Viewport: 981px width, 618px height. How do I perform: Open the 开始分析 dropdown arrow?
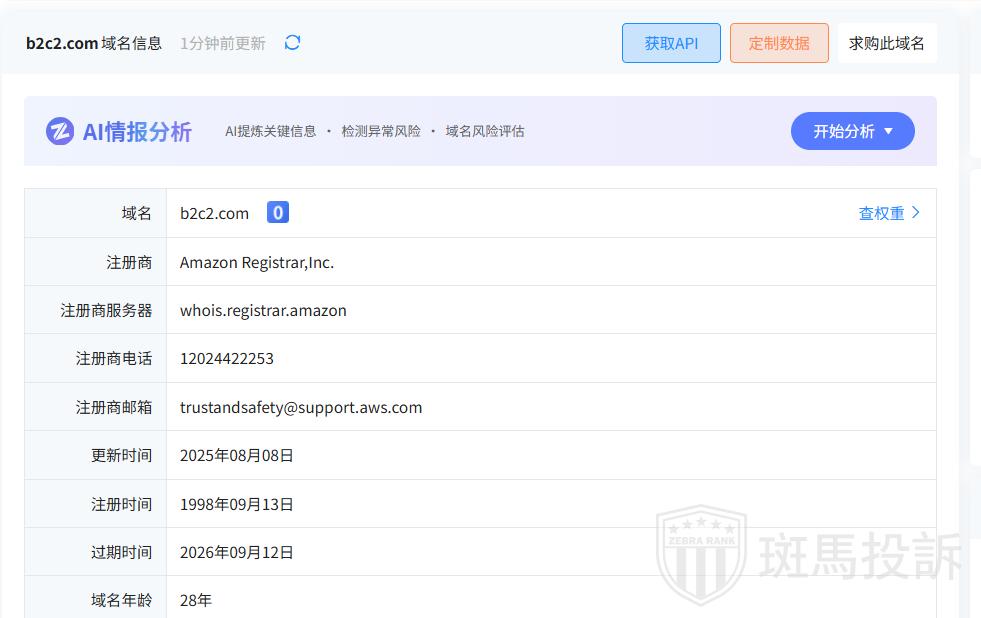(888, 131)
